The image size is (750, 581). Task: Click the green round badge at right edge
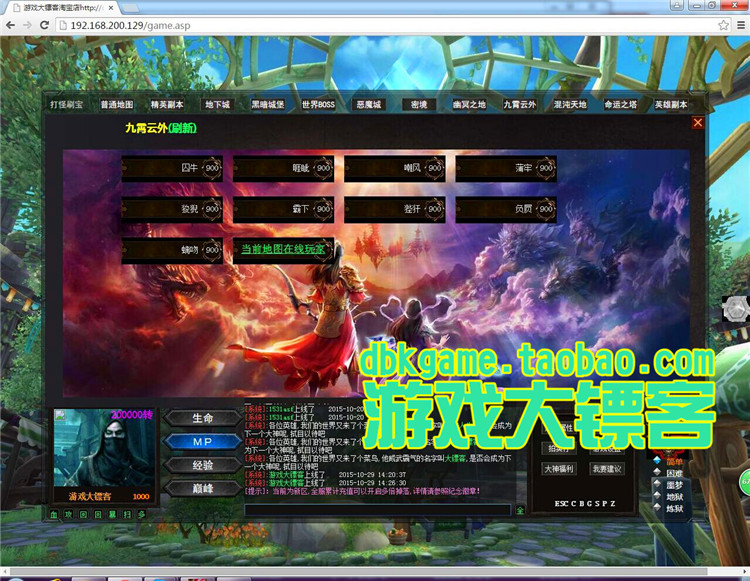click(745, 481)
